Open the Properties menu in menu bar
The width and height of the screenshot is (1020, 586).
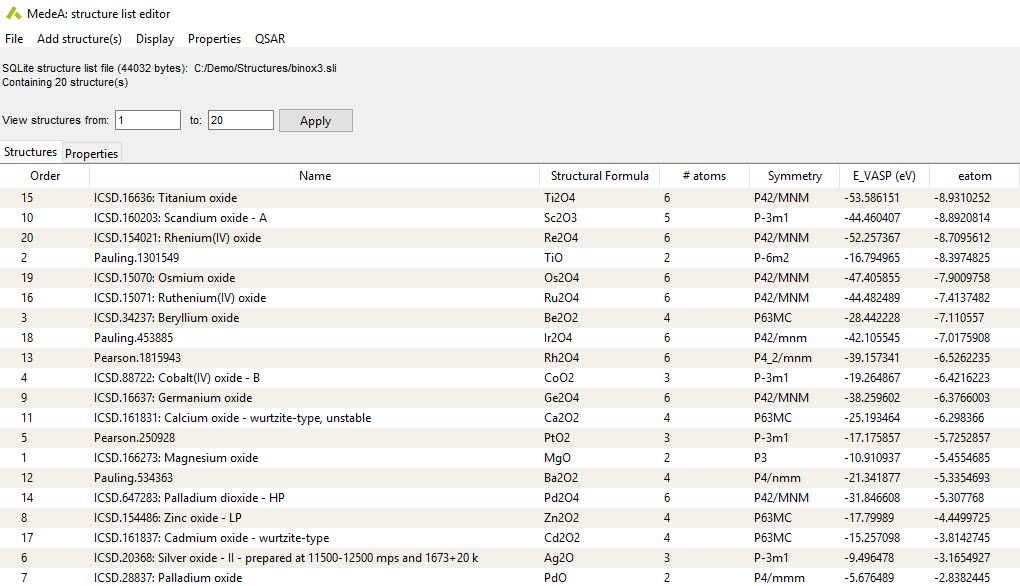point(214,39)
